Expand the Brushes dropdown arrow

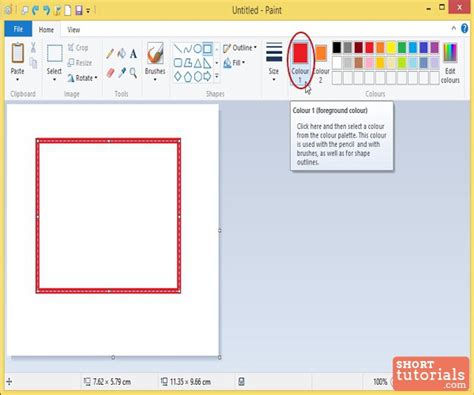(155, 80)
